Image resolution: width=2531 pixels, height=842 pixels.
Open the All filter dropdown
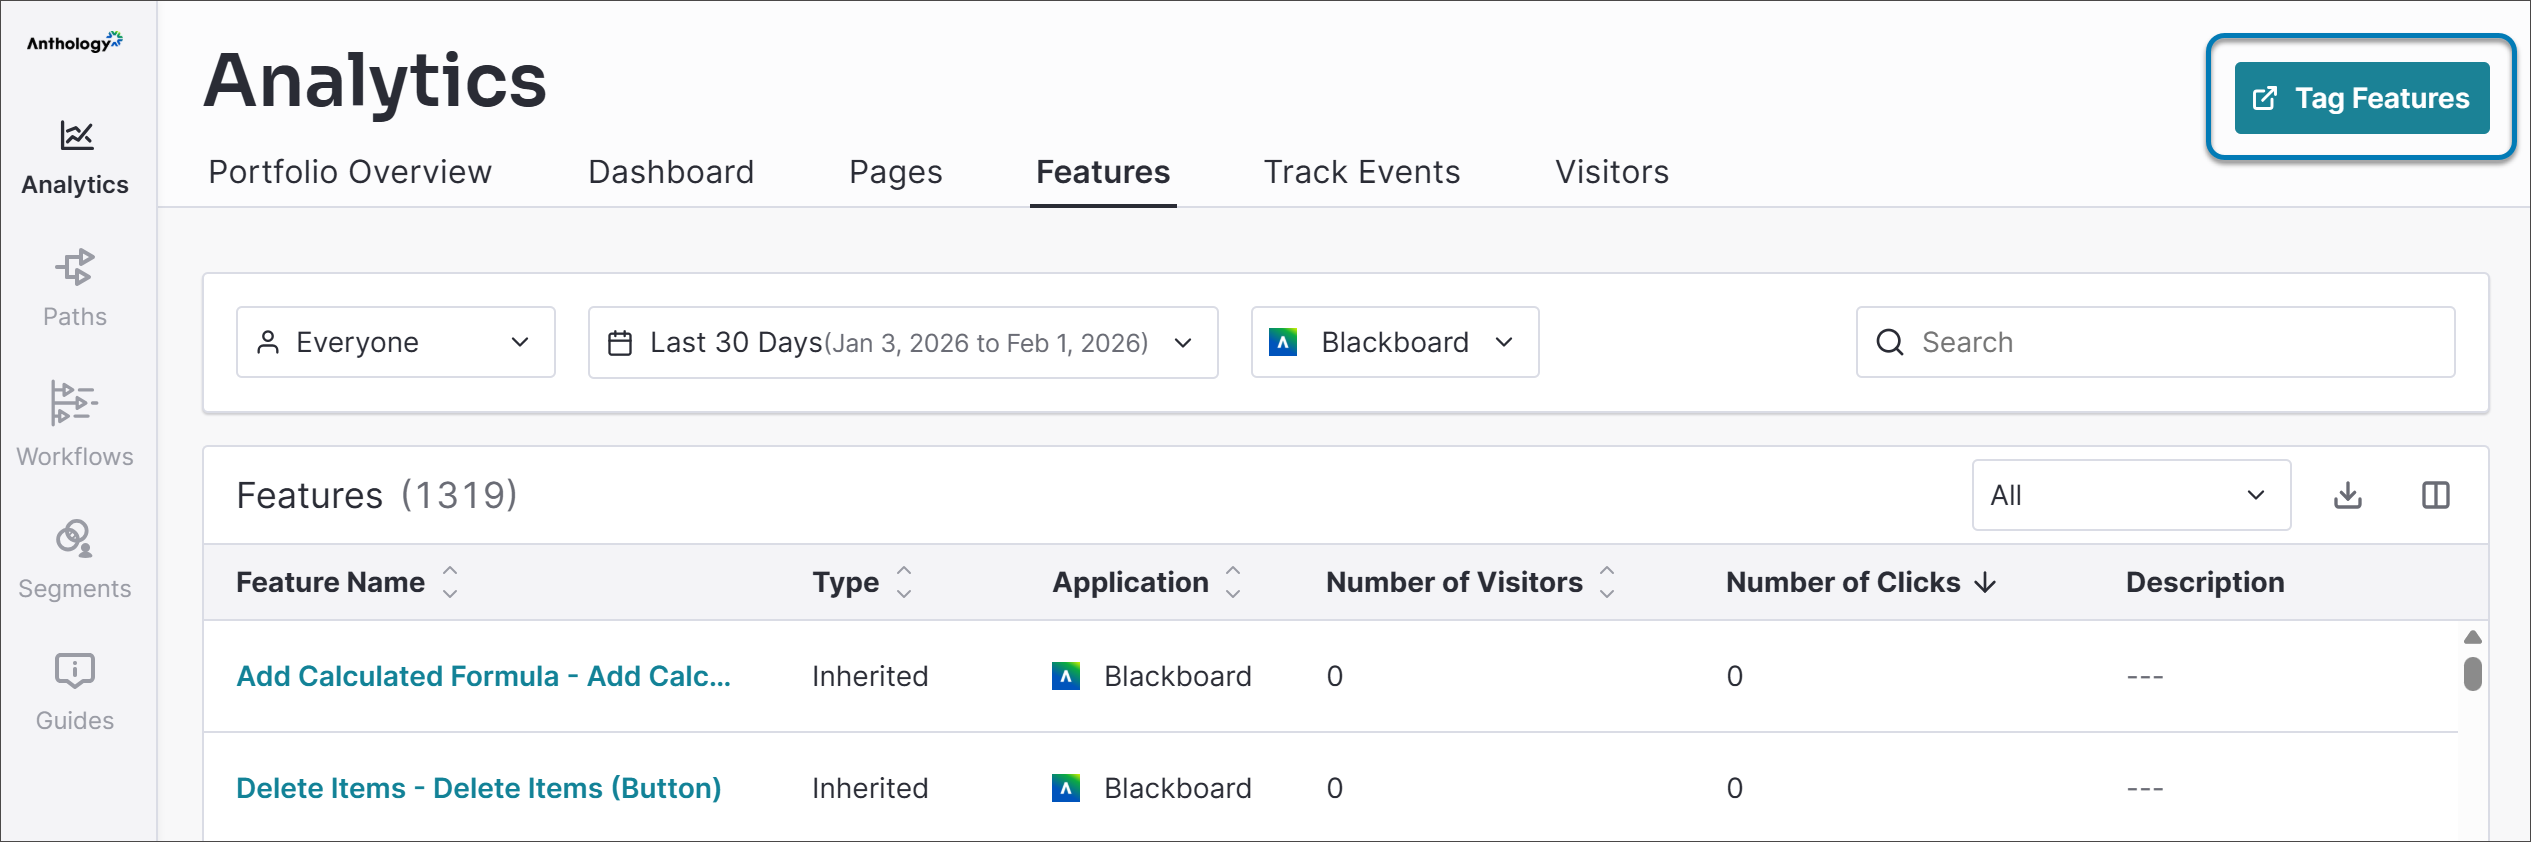point(2130,495)
